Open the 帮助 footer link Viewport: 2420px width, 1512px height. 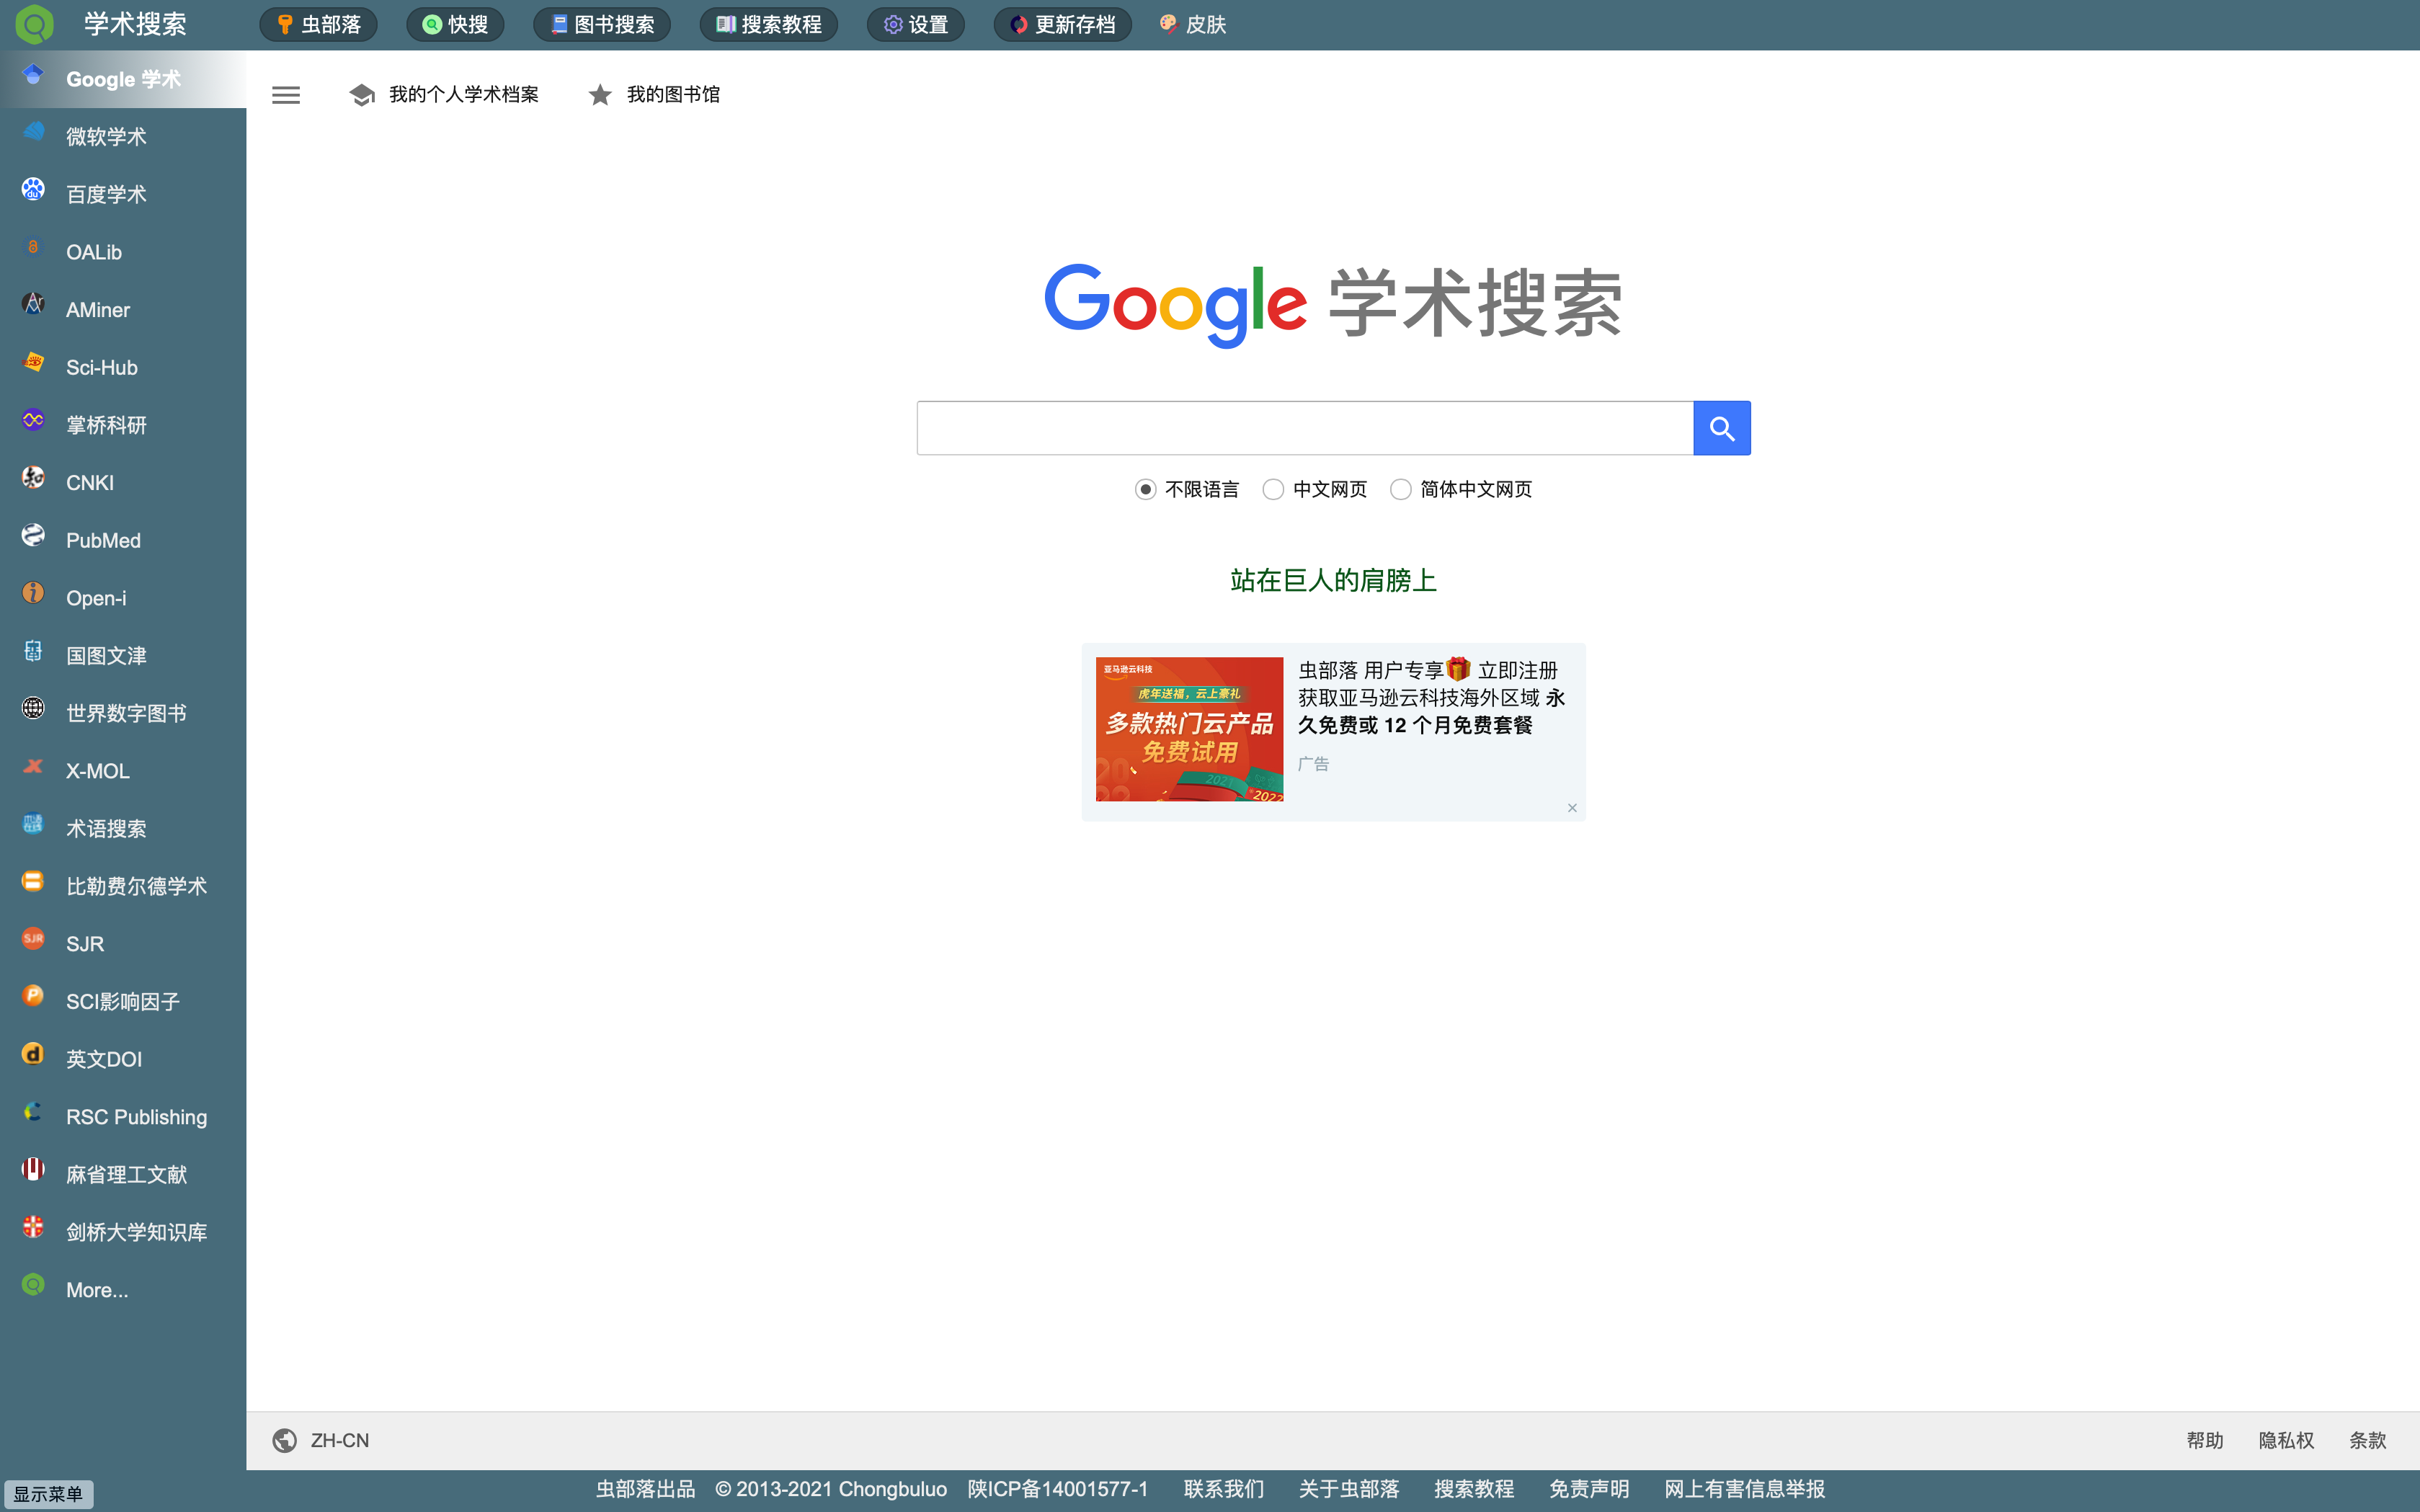tap(2204, 1440)
